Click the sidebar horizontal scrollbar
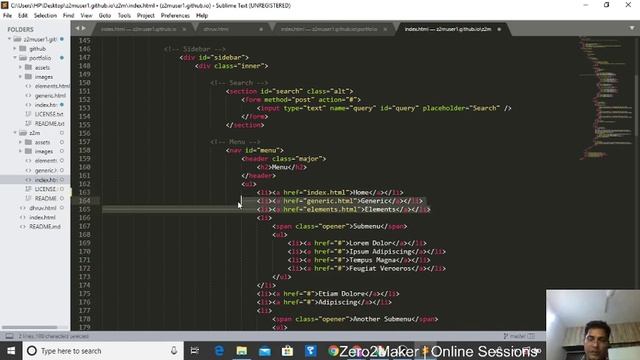Screen dimensions: 640x360 coord(29,327)
